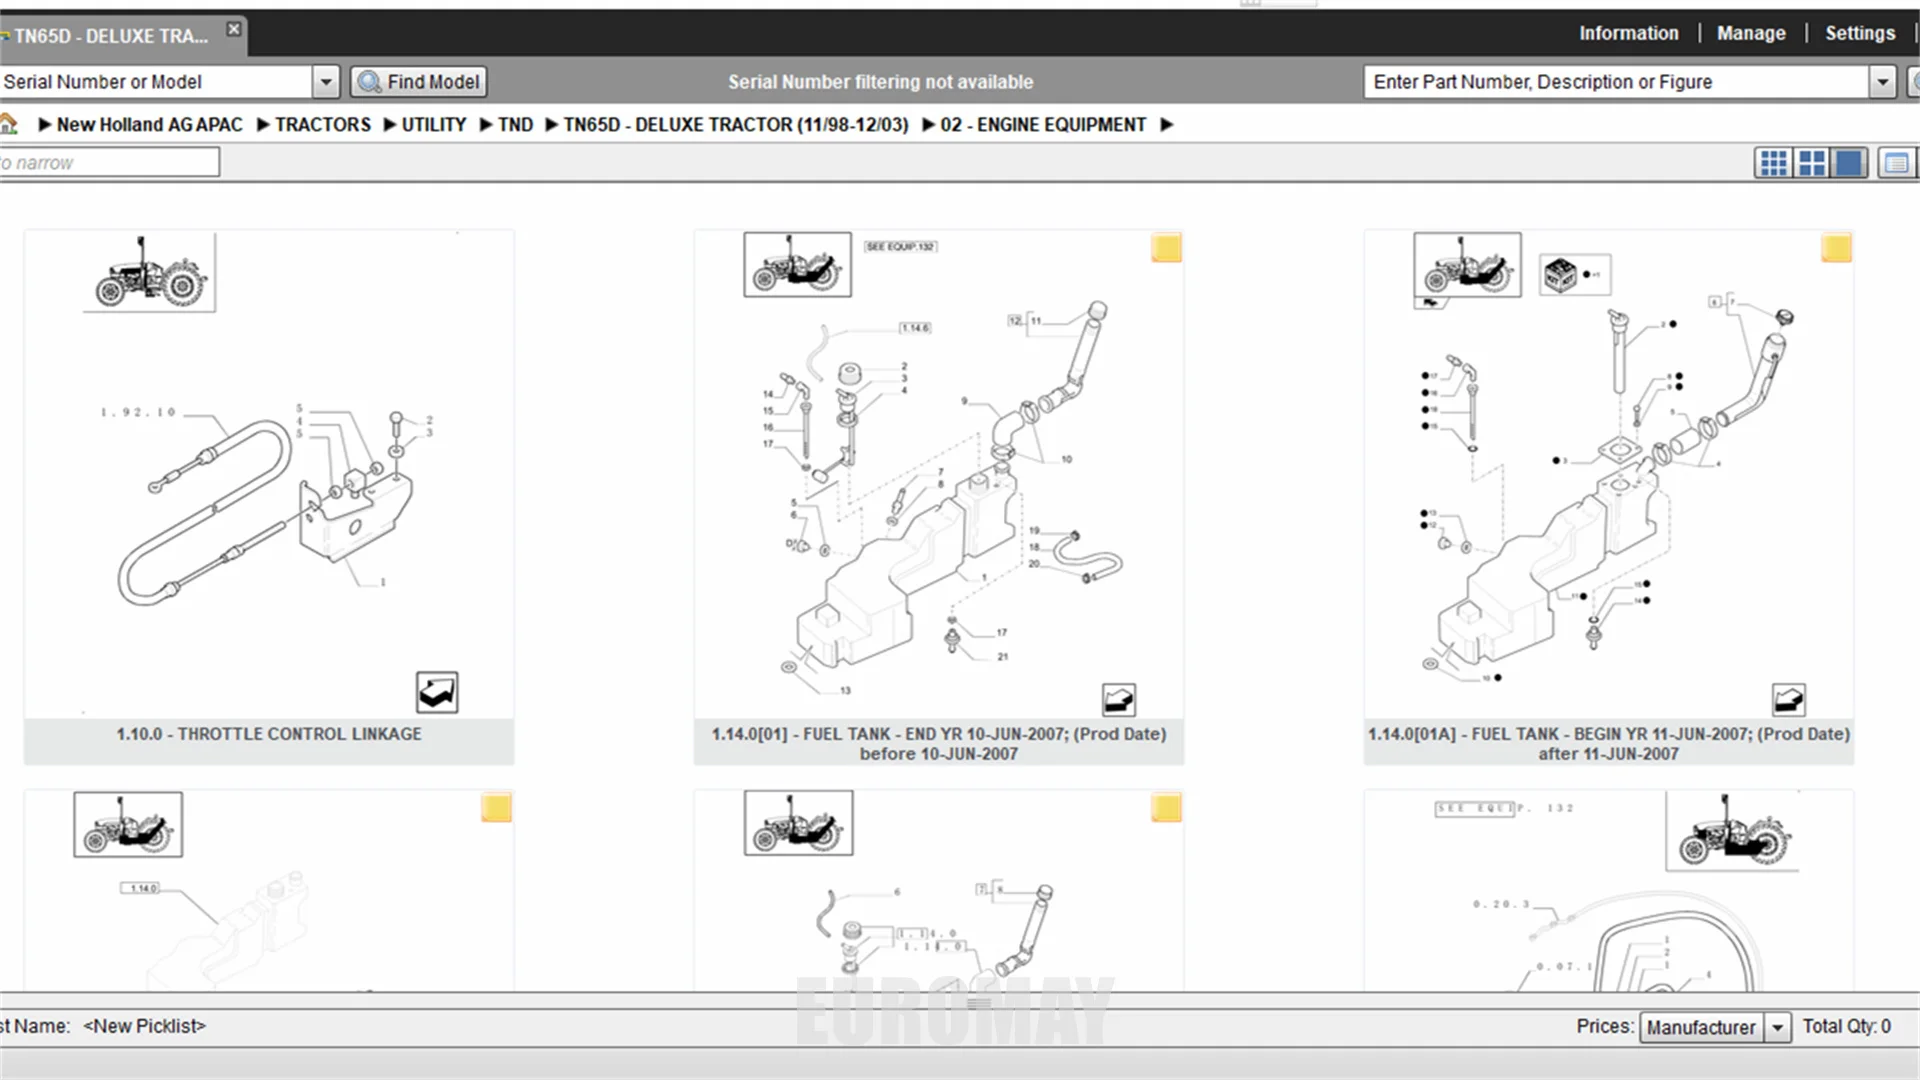This screenshot has width=1920, height=1080.
Task: Expand Serial Number or Model dropdown
Action: coord(326,82)
